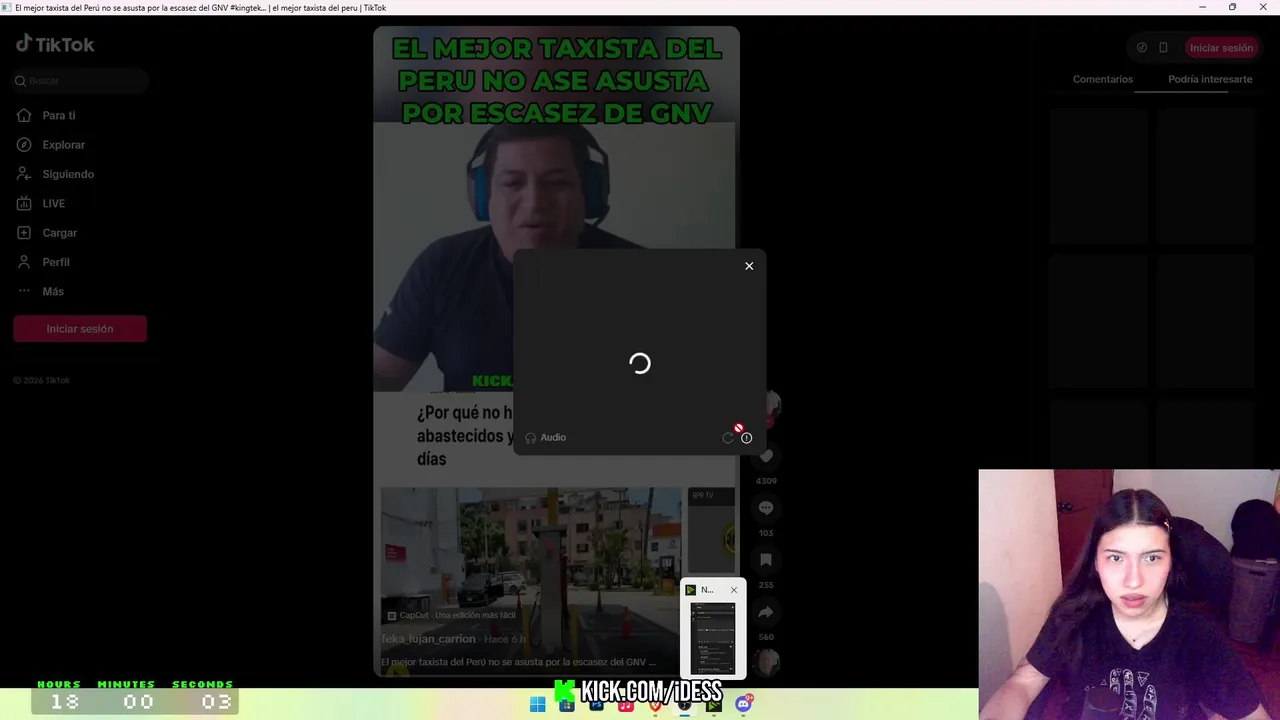Viewport: 1280px width, 720px height.
Task: Select the taskbar window preview thumbnail
Action: coord(713,638)
